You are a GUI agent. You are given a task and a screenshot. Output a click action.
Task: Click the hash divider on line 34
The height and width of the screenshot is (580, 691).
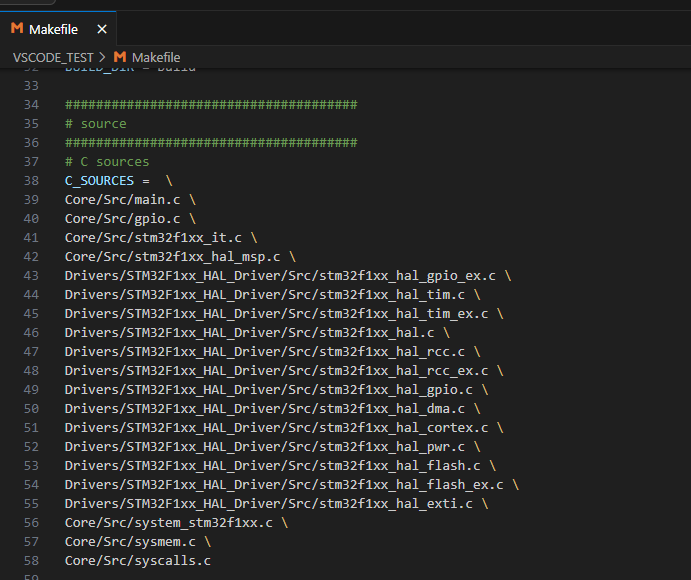click(x=211, y=104)
